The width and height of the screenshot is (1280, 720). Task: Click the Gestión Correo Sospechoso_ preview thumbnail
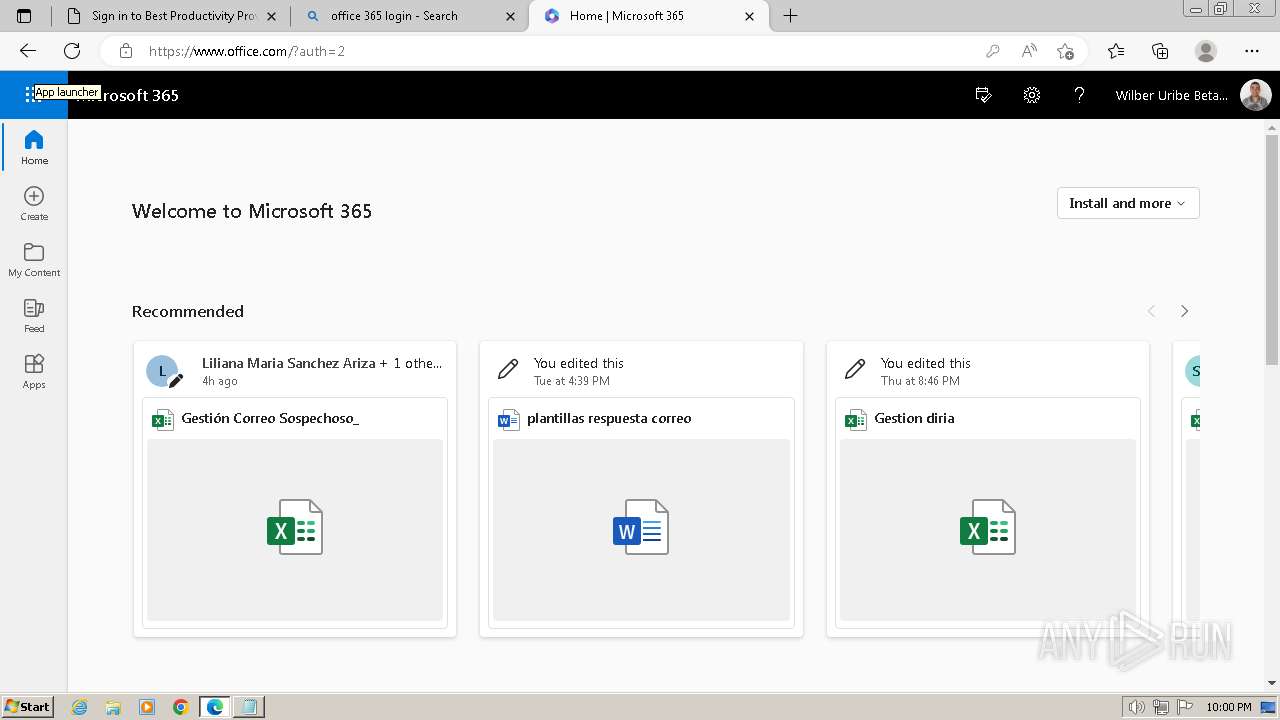pyautogui.click(x=295, y=529)
